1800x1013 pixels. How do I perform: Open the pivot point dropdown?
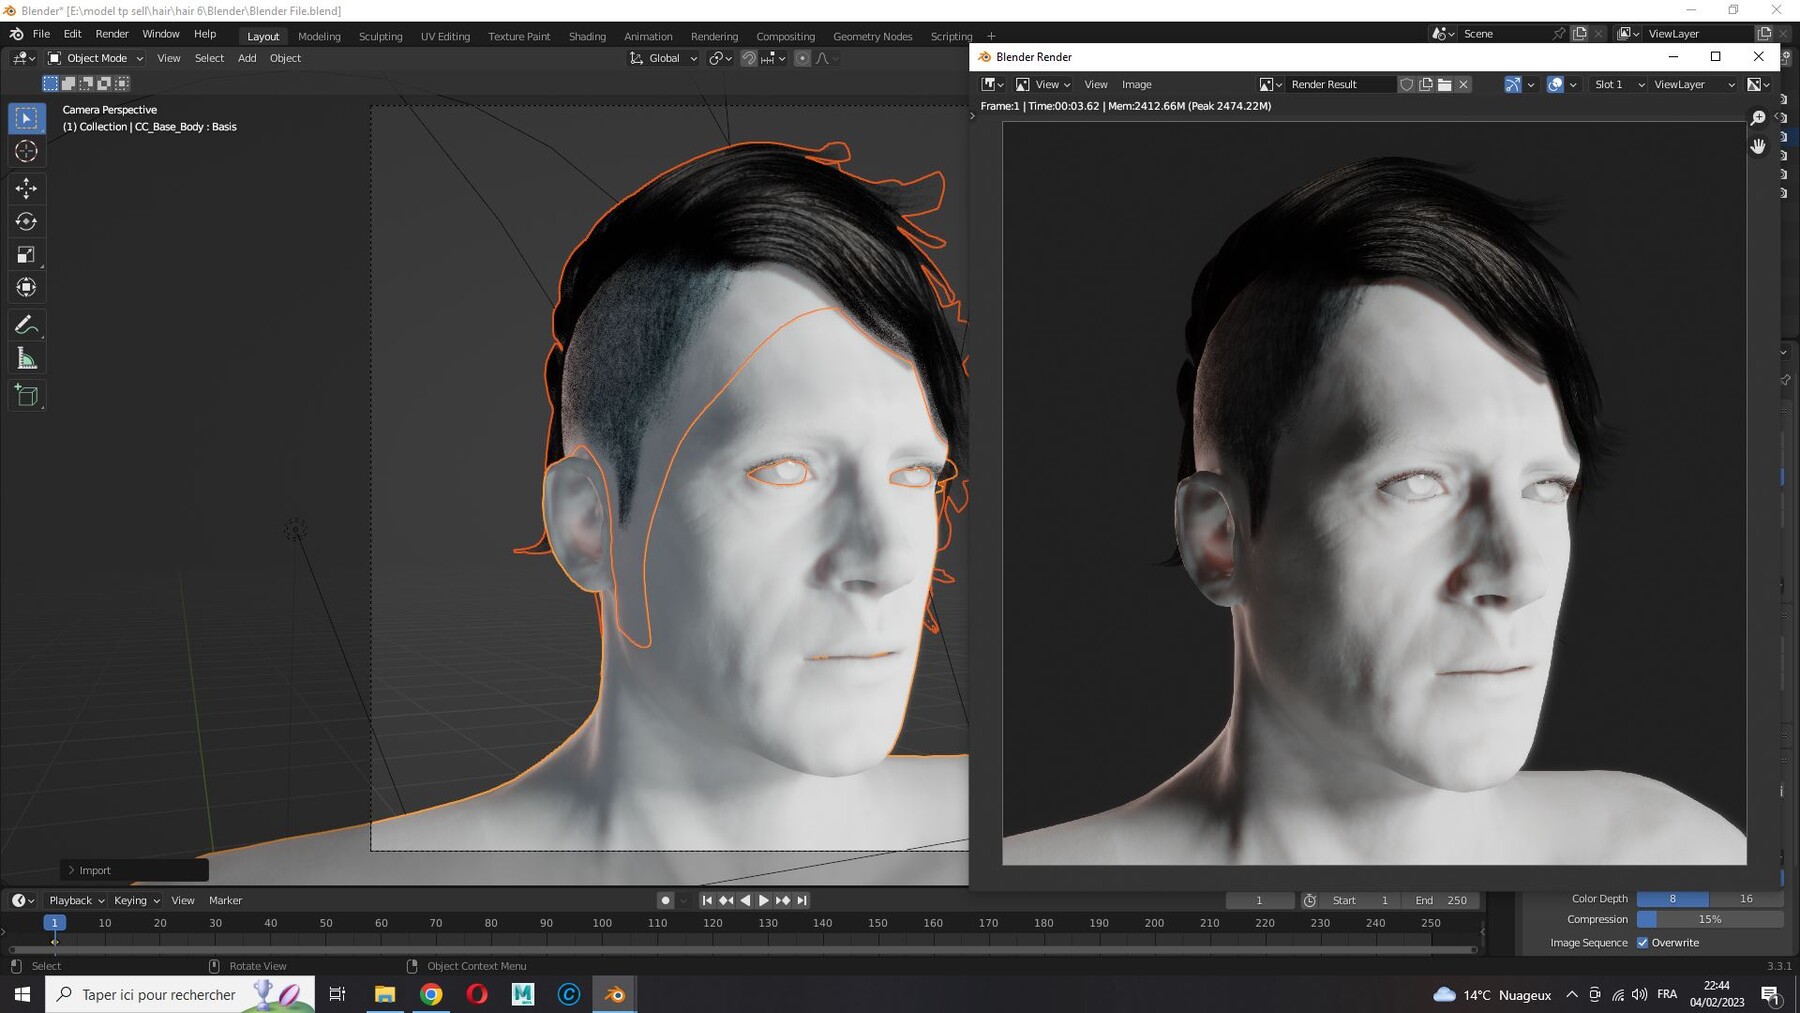tap(720, 59)
